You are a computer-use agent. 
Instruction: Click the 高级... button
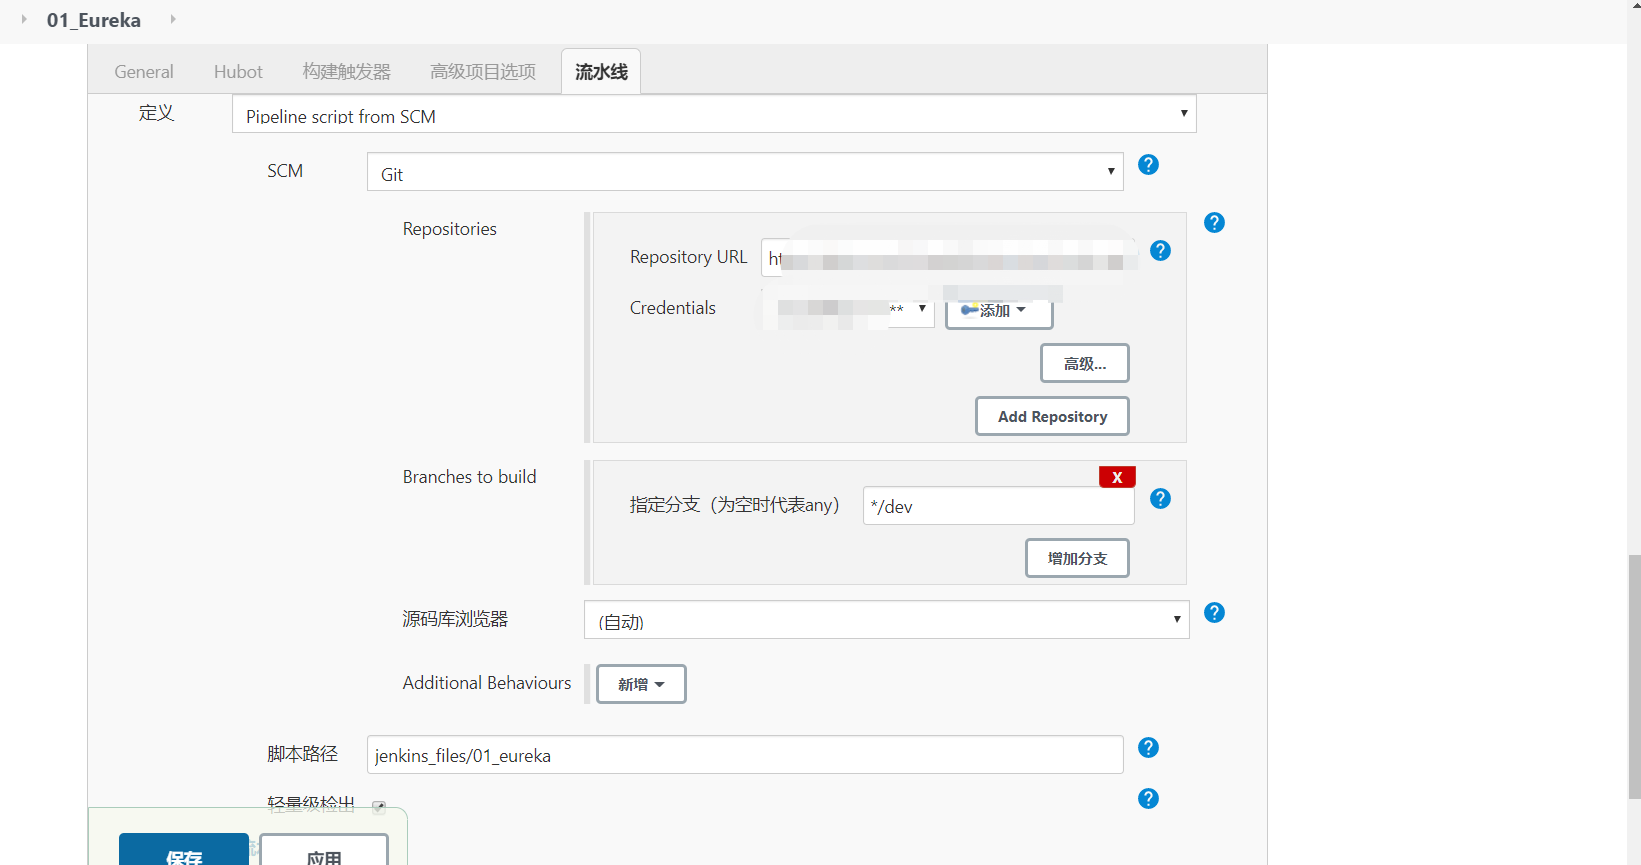(x=1085, y=364)
